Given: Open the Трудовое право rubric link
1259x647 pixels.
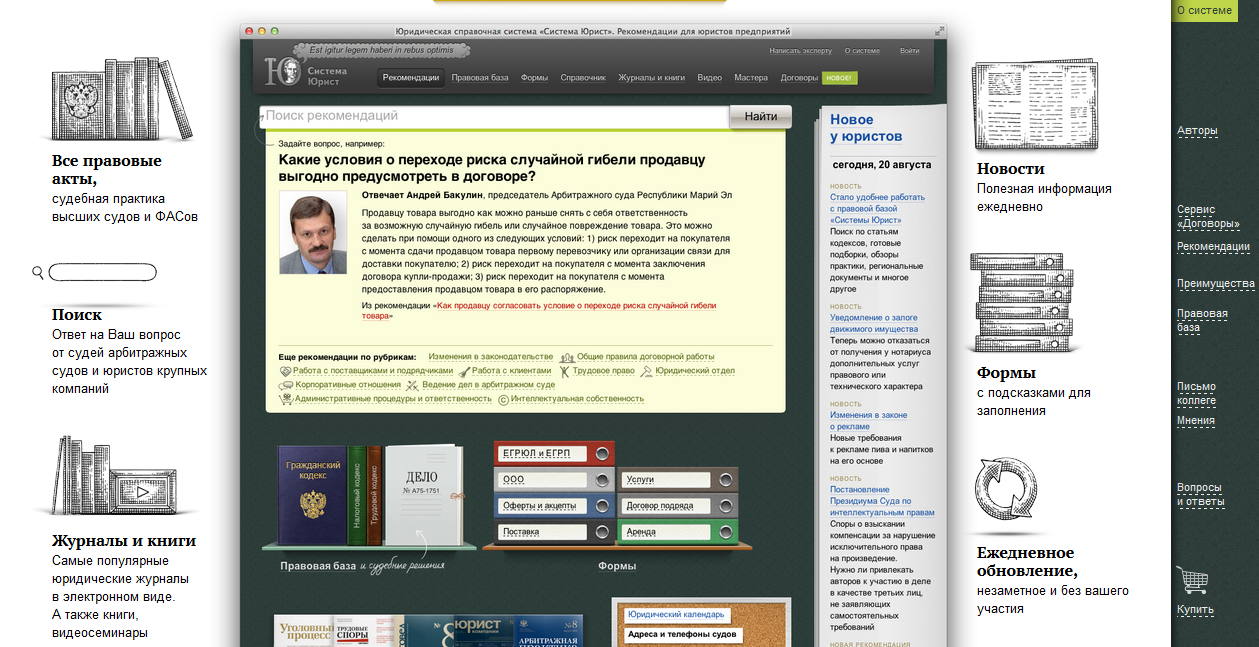Looking at the screenshot, I should coord(603,371).
